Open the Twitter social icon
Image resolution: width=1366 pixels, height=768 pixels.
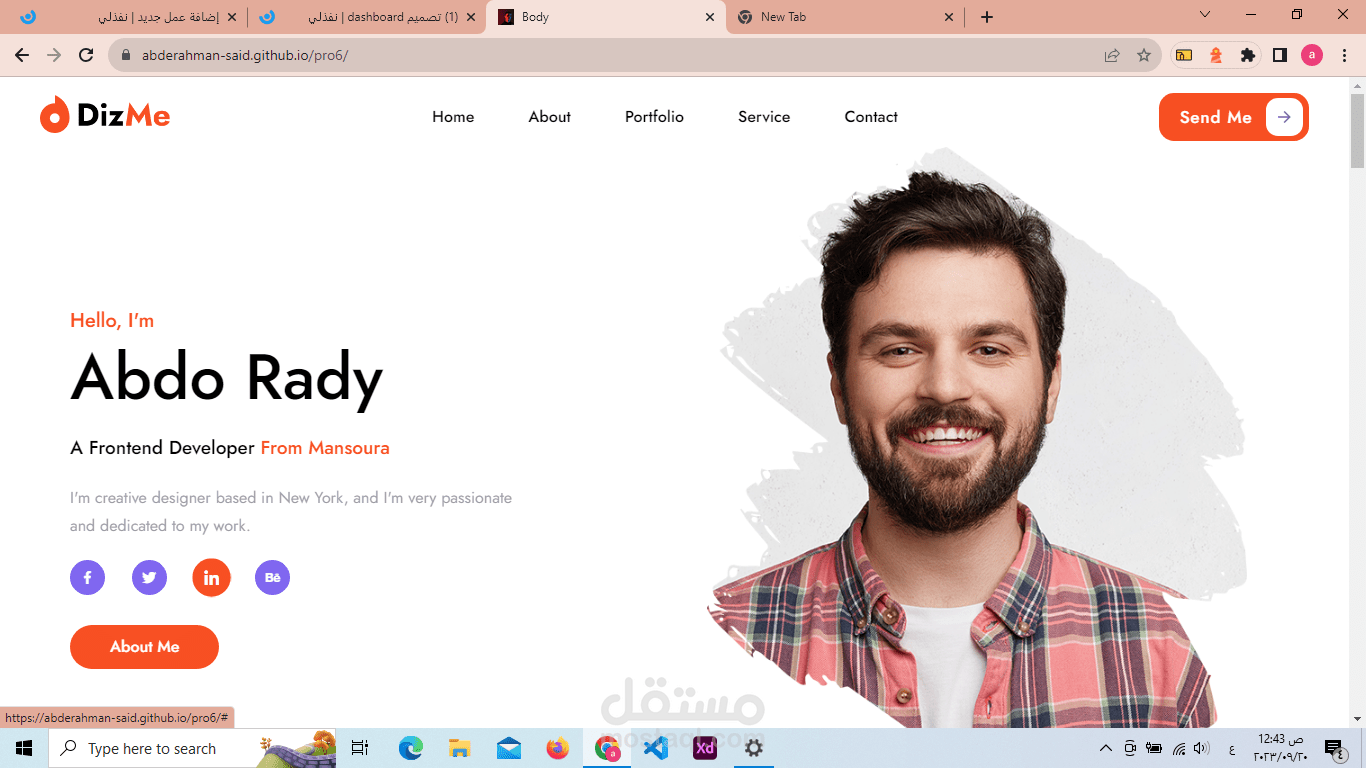point(149,577)
